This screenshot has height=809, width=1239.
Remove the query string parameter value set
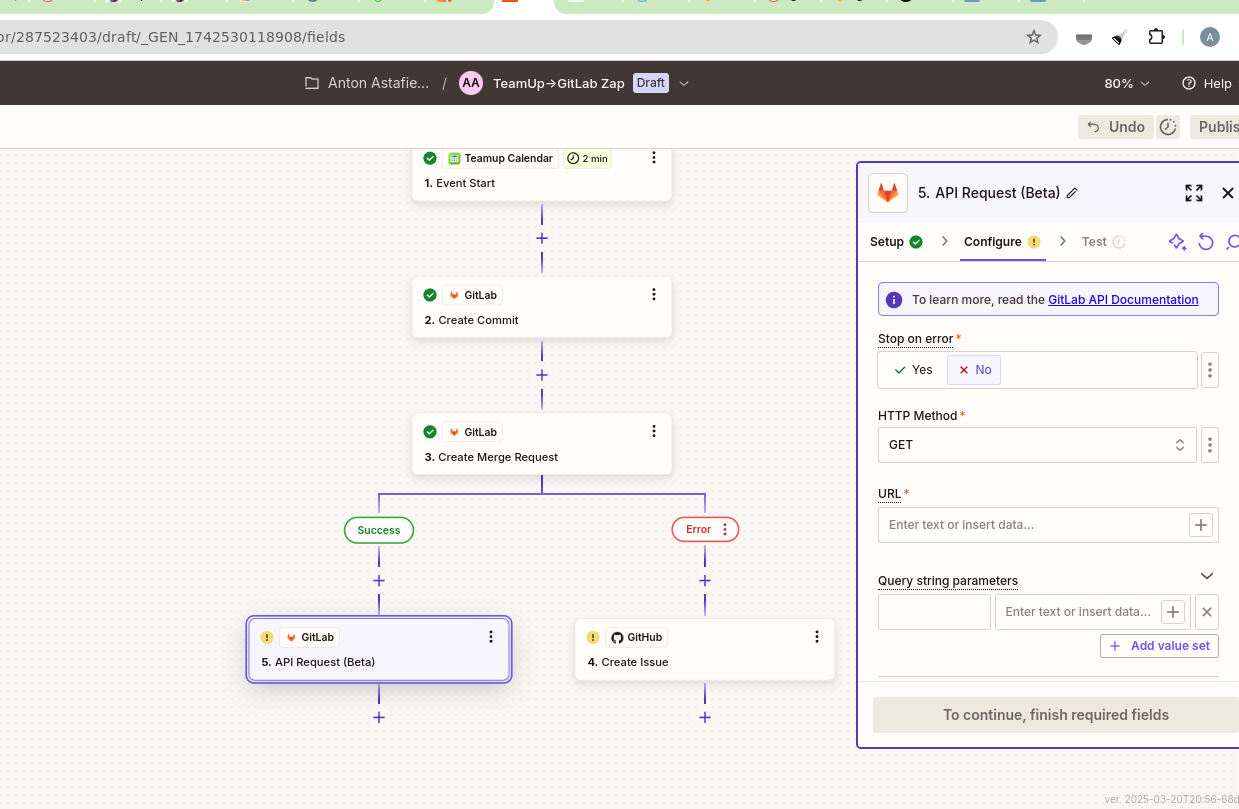coord(1207,612)
